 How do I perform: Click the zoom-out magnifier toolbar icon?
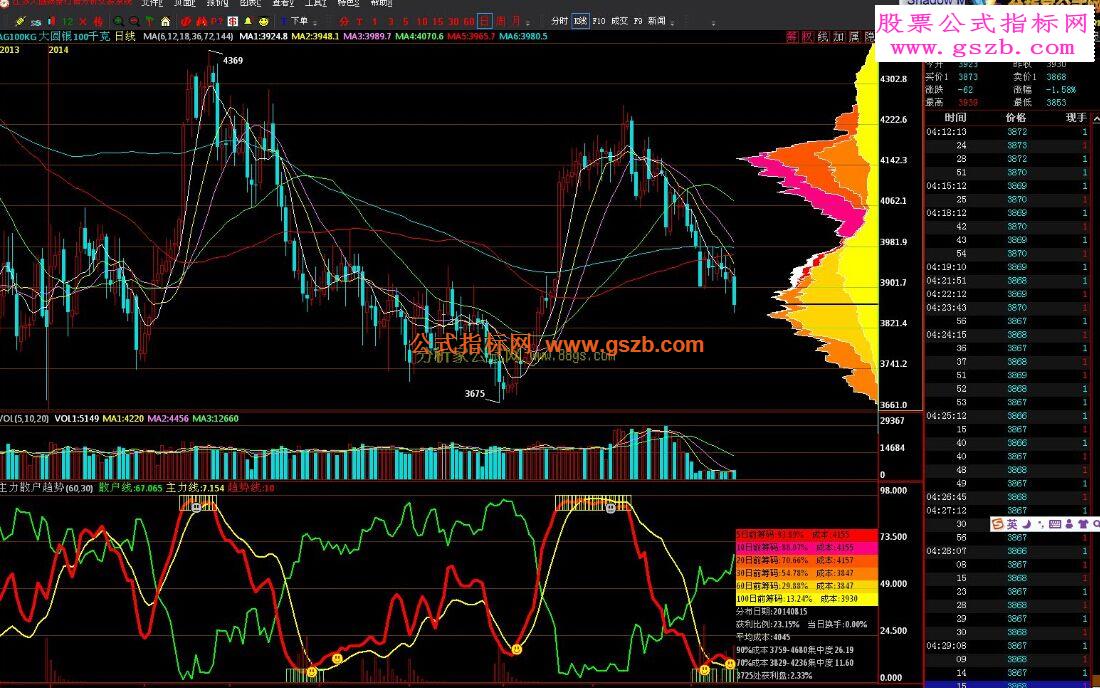[x=135, y=22]
